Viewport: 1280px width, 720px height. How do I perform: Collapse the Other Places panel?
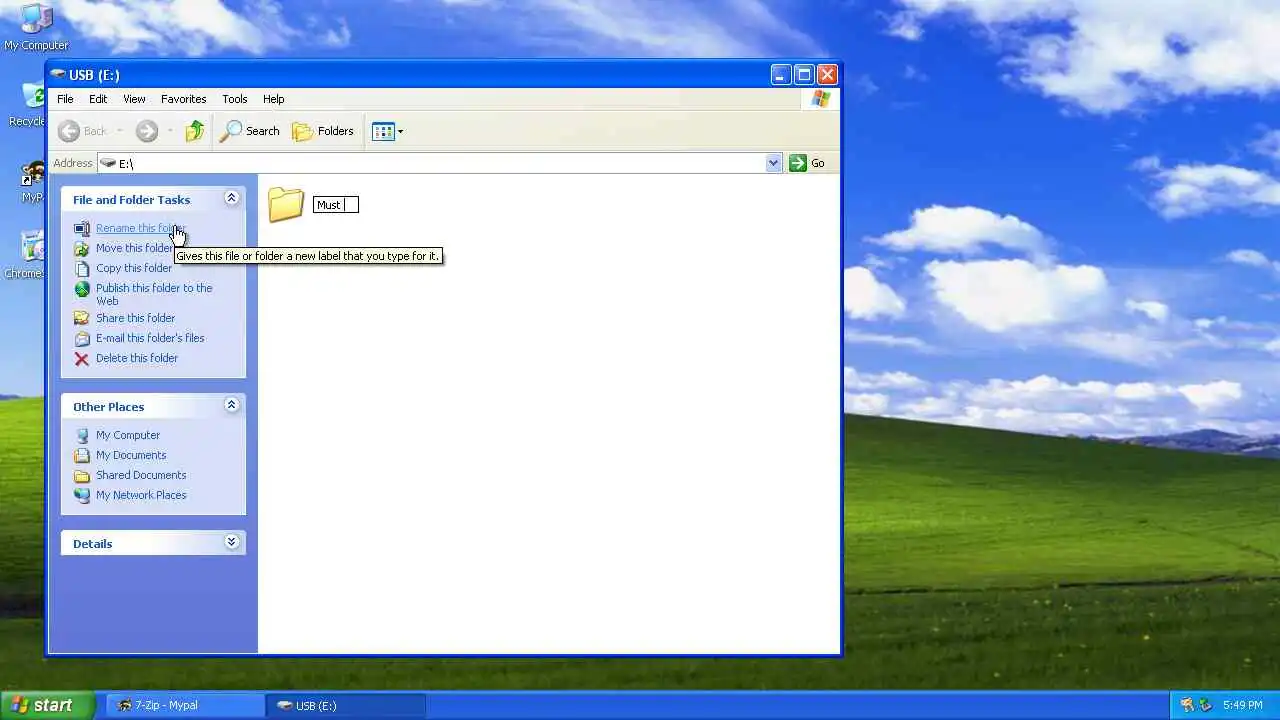pyautogui.click(x=231, y=405)
